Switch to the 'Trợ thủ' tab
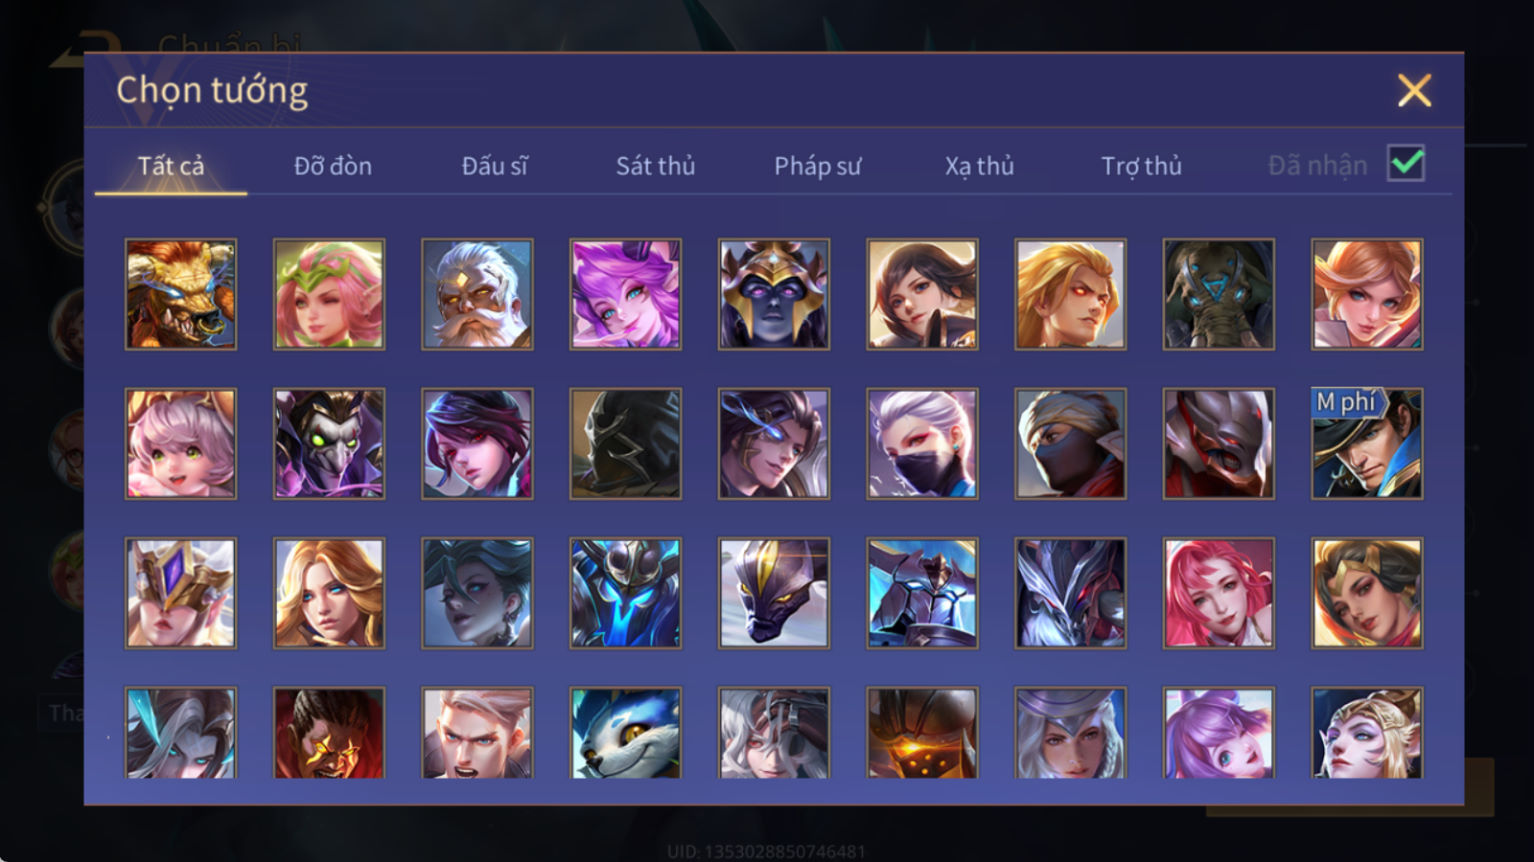The image size is (1534, 862). point(1141,166)
